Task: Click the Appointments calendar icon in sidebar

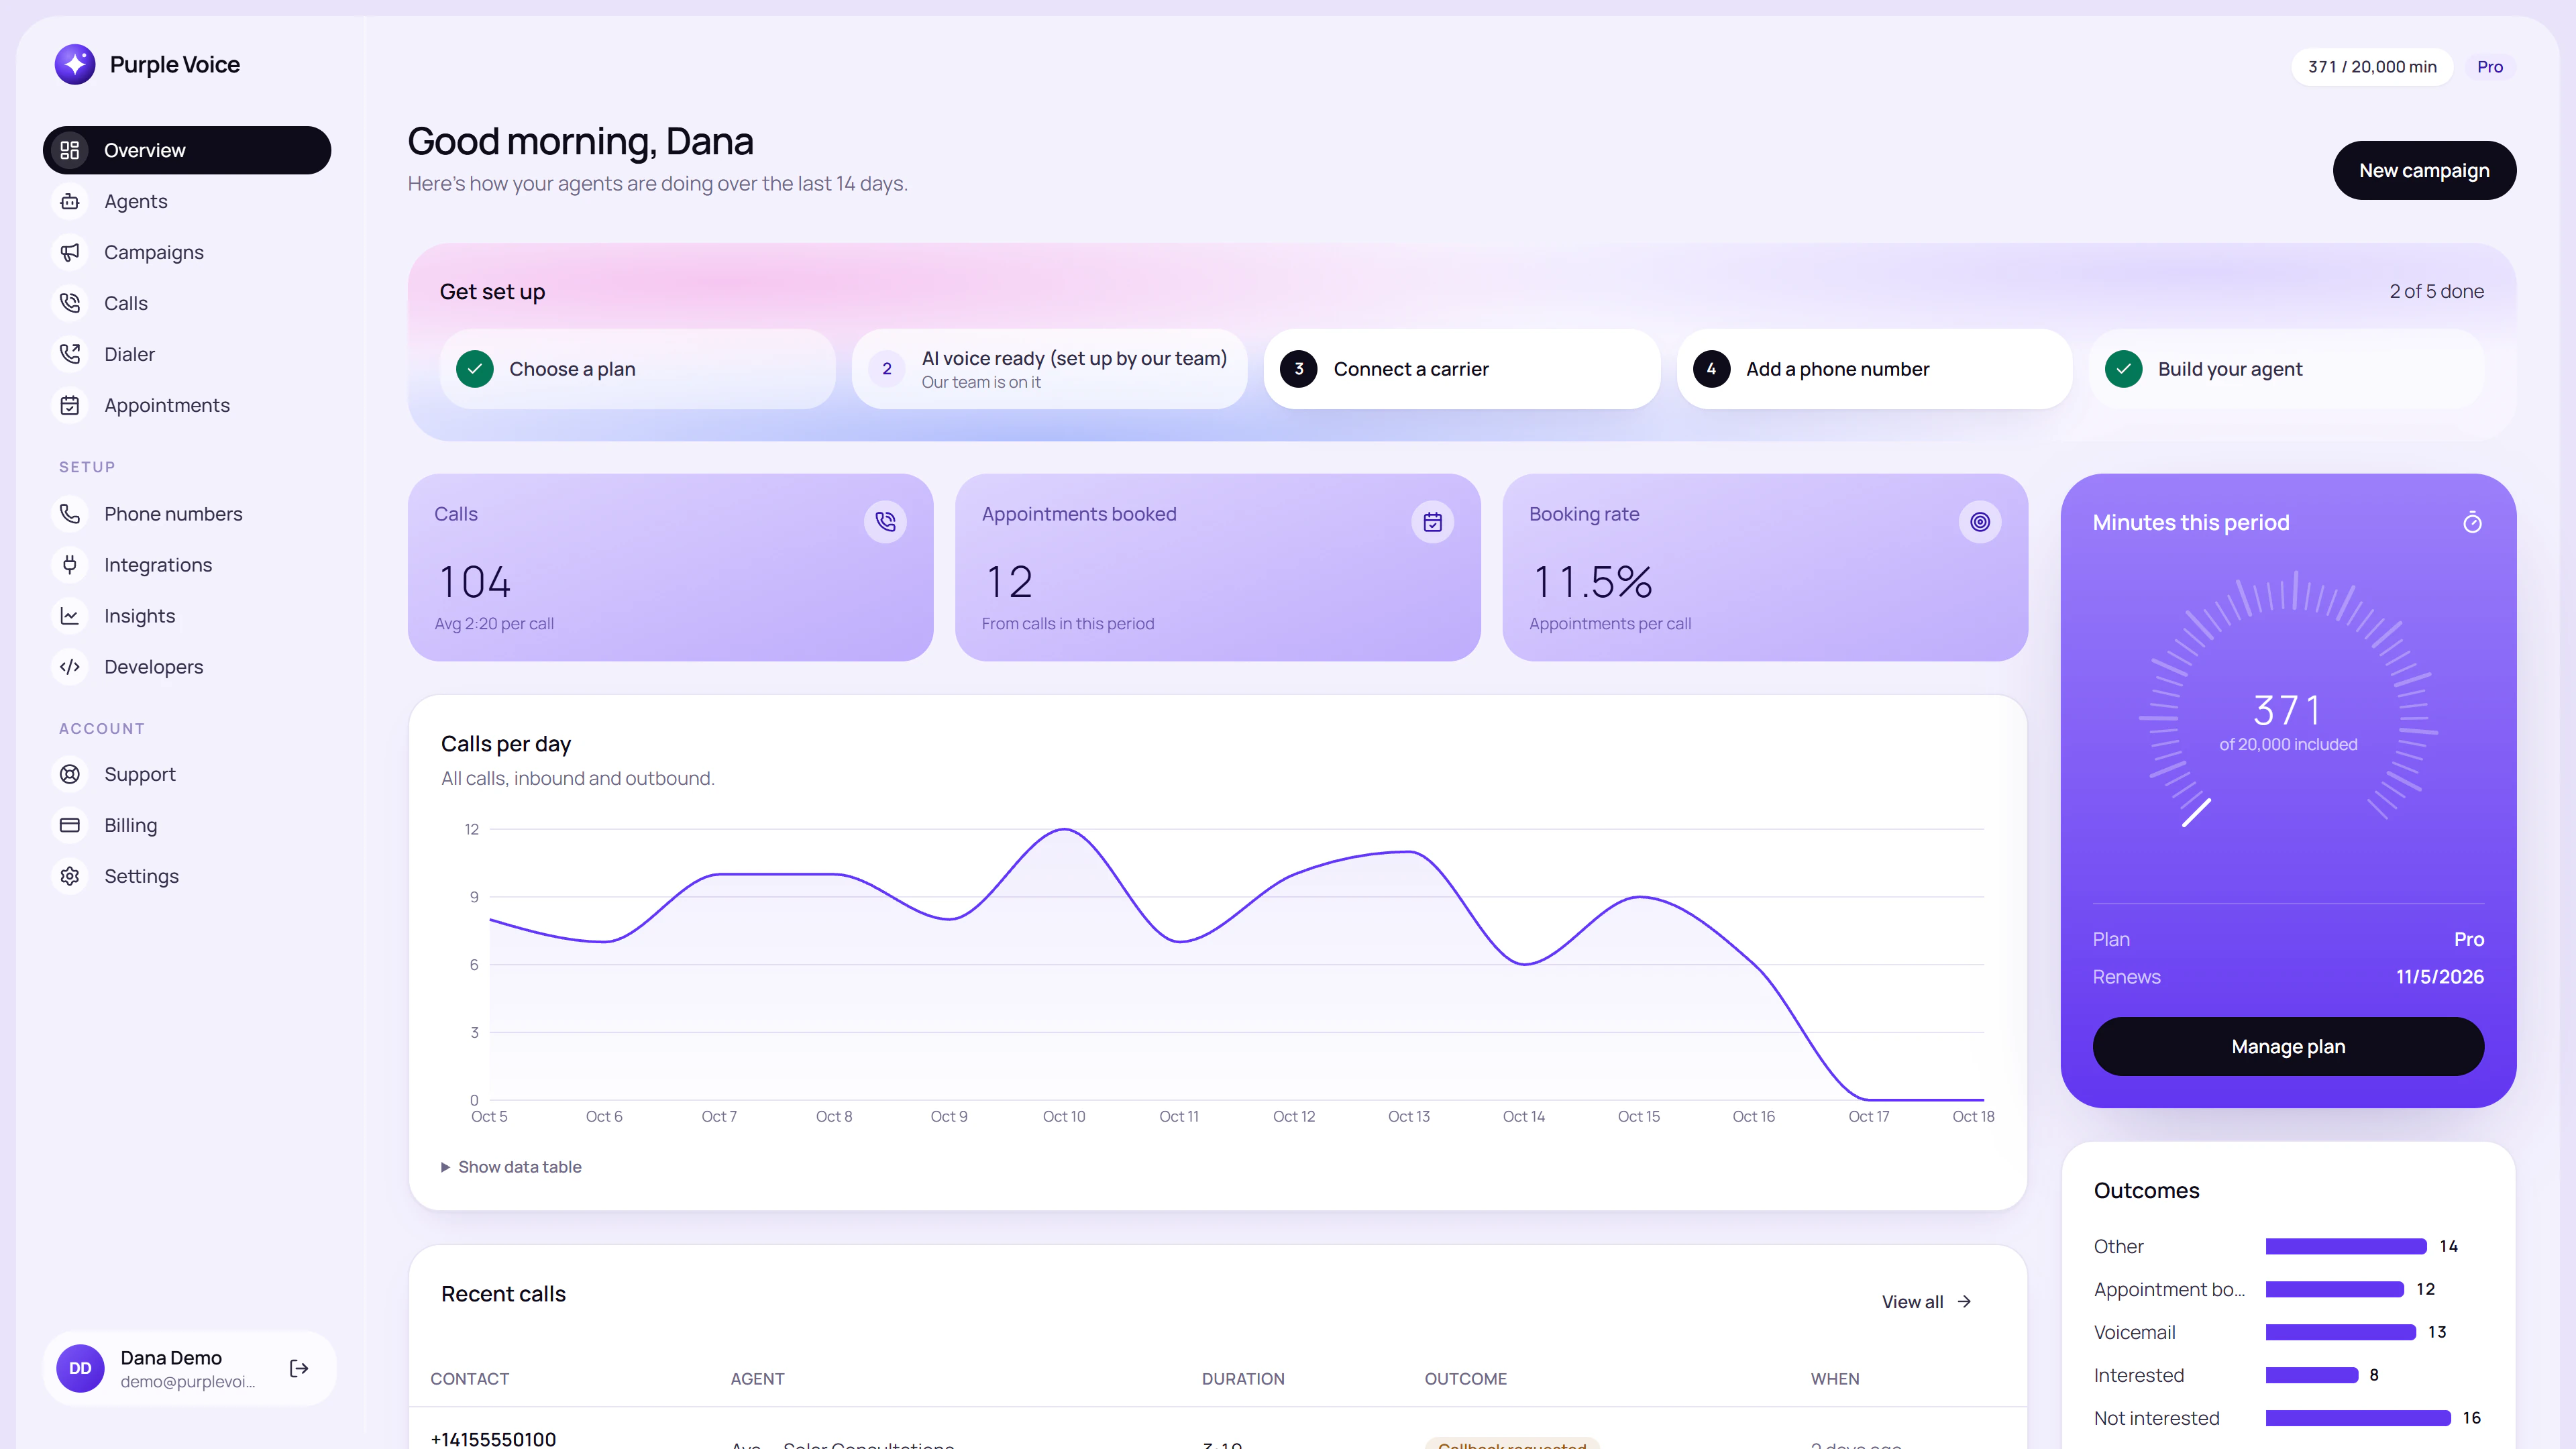Action: 70,405
